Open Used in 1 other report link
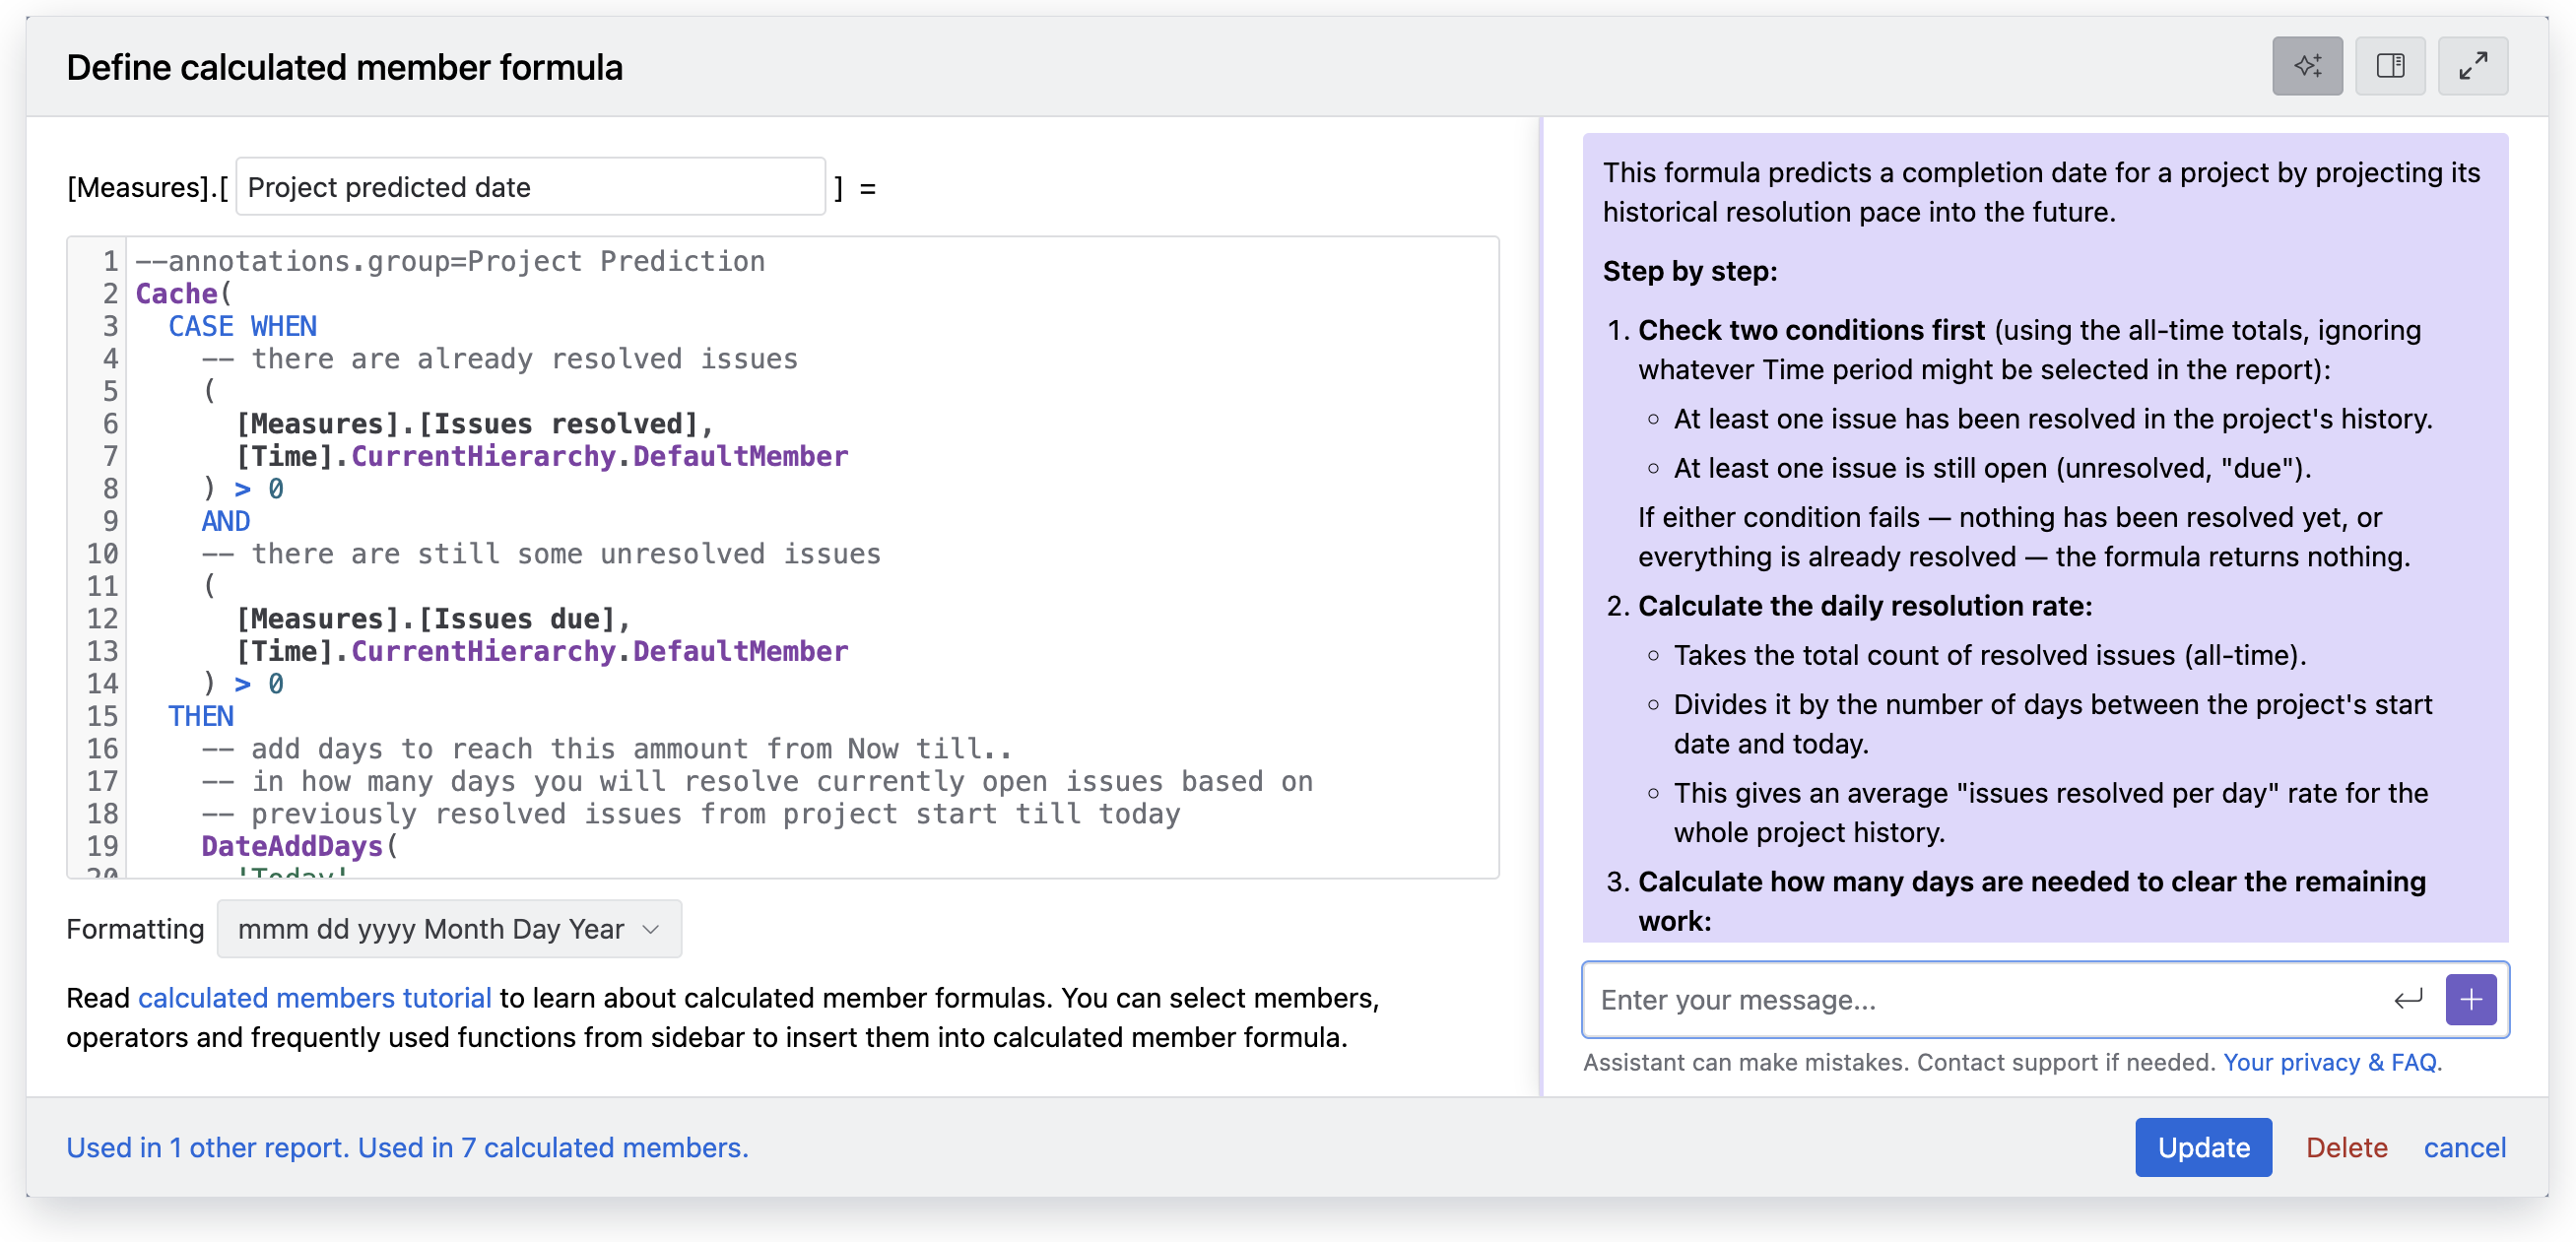Screen dimensions: 2576x1242 [x=208, y=1148]
